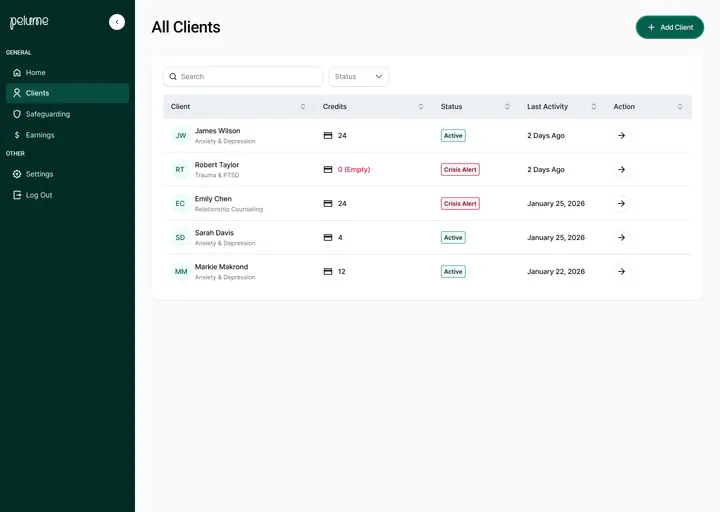Screen dimensions: 720x512
Task: Click Robert Taylor's credit card icon
Action: pyautogui.click(x=328, y=169)
